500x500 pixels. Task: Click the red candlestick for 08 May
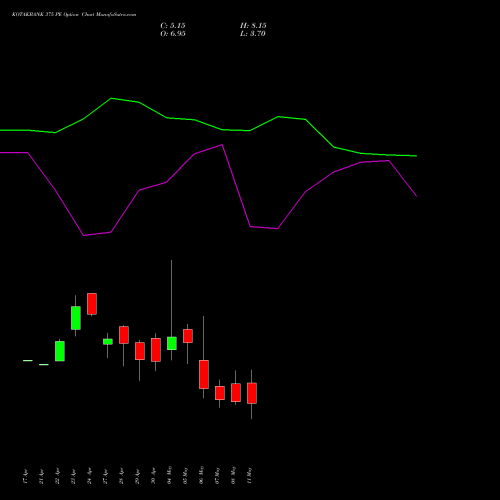[x=236, y=393]
